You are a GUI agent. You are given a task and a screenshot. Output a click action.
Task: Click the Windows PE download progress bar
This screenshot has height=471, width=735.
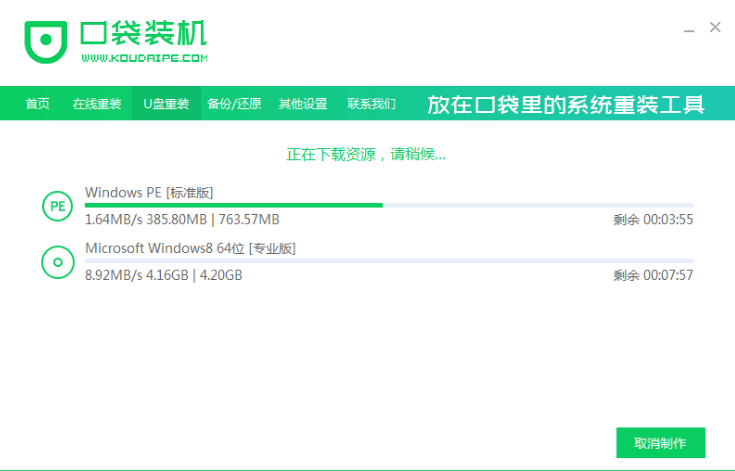point(389,205)
